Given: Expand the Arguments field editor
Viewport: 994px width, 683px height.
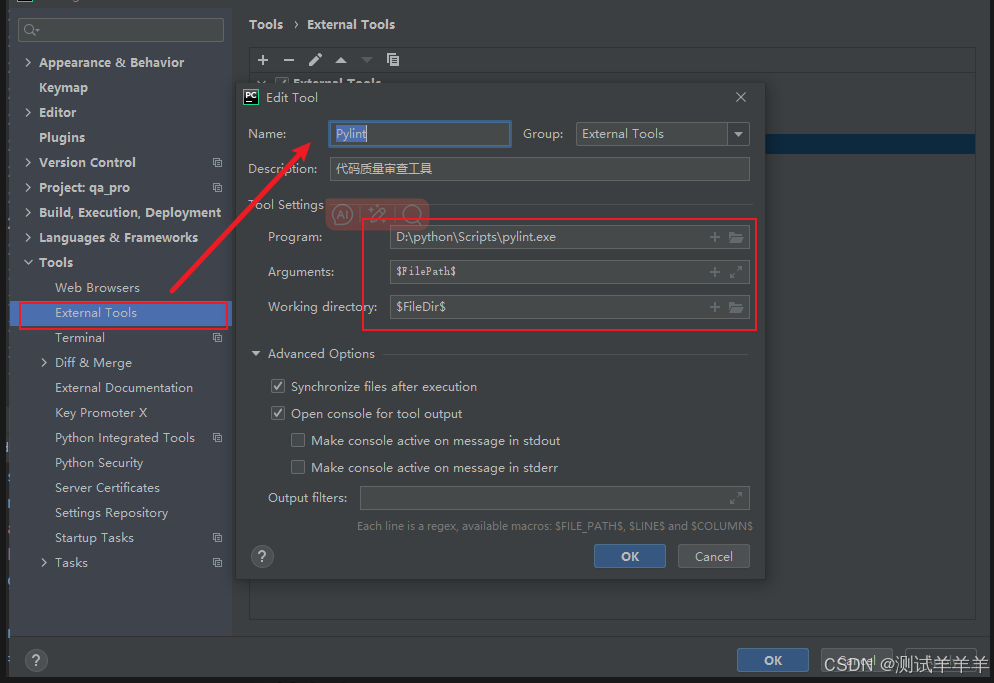Looking at the screenshot, I should click(x=736, y=272).
